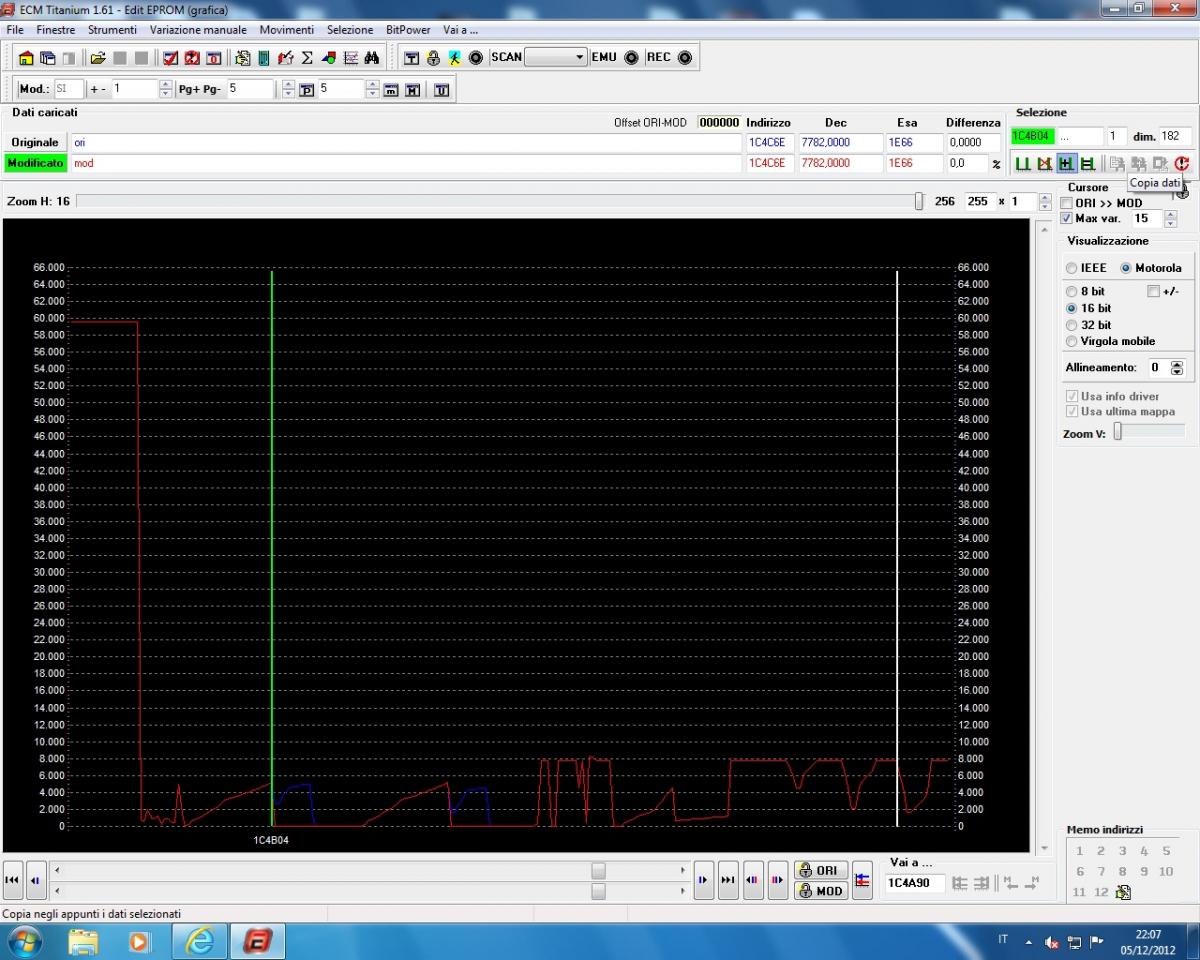Click the MOD lock button
1200x960 pixels.
click(820, 891)
